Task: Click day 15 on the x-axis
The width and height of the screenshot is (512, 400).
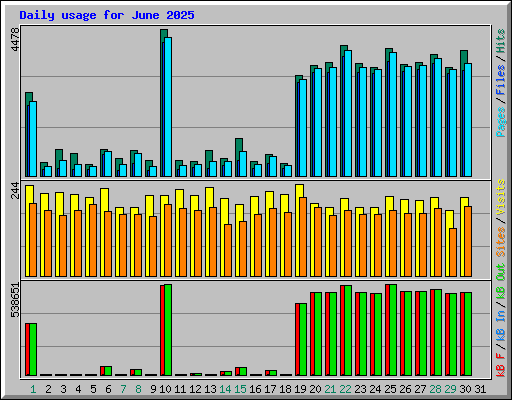Action: coord(240,389)
